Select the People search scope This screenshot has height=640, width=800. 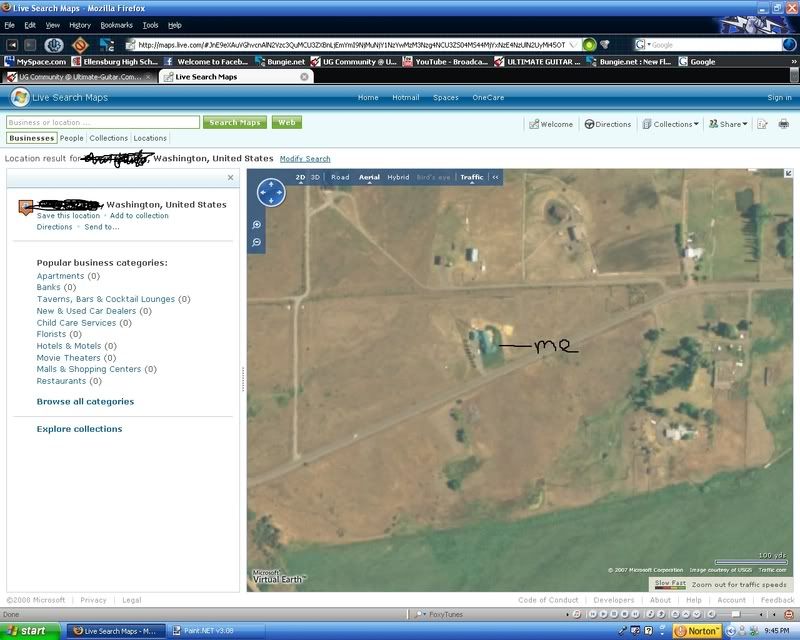tap(71, 138)
